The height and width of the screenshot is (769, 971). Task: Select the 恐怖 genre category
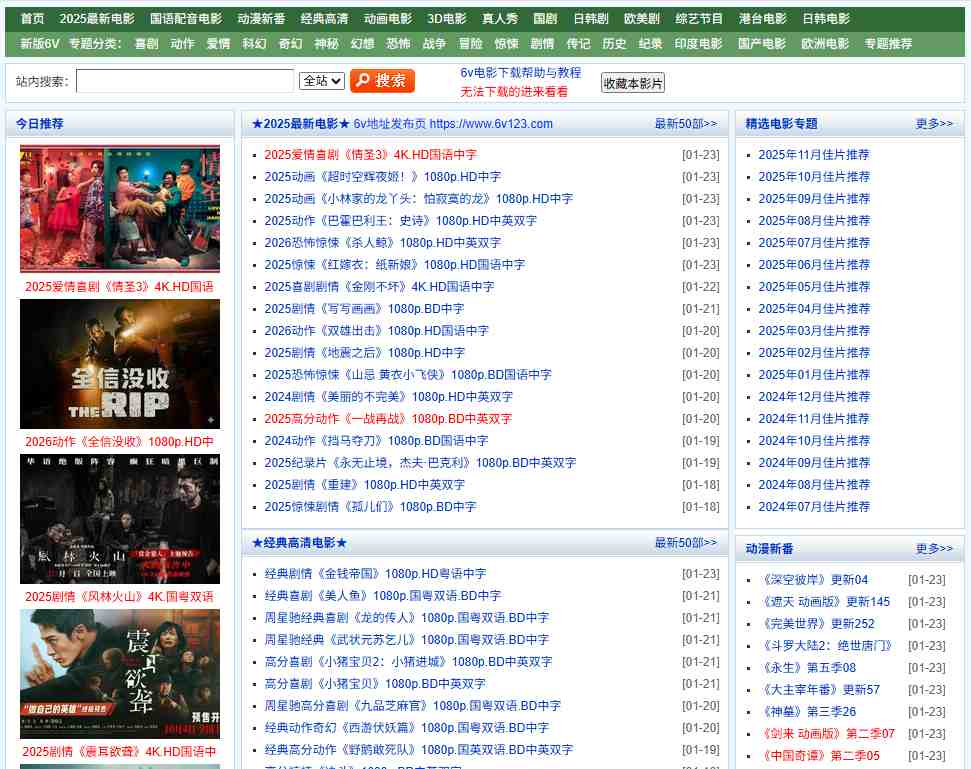(397, 44)
